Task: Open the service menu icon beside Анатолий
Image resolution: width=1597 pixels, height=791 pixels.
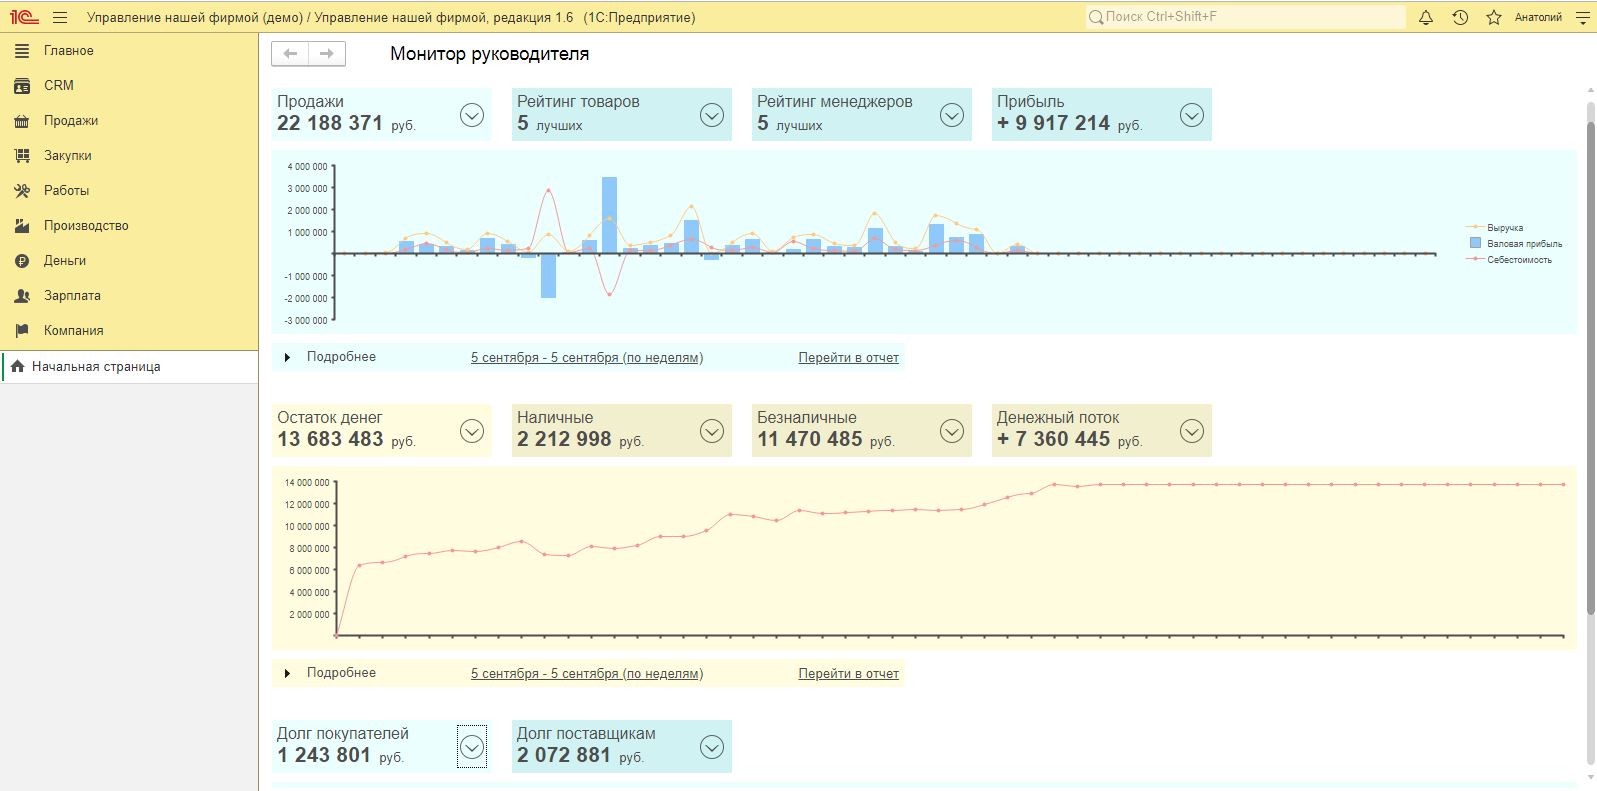Action: pos(1583,17)
